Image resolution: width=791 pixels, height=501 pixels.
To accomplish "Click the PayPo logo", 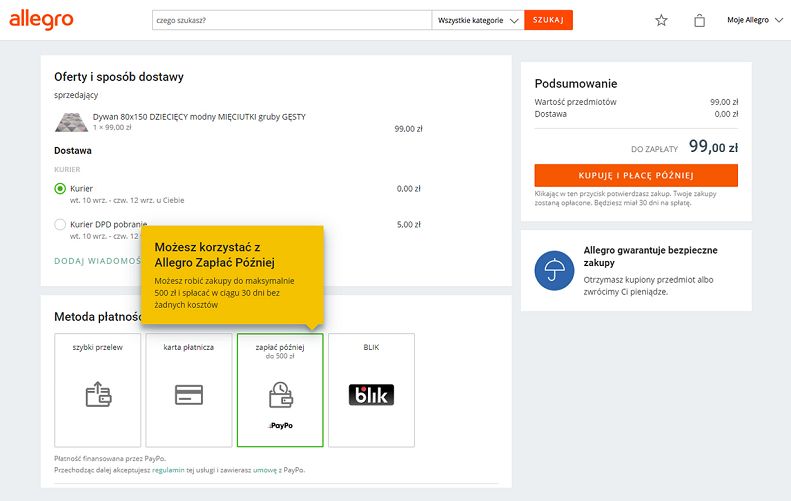I will tap(280, 425).
